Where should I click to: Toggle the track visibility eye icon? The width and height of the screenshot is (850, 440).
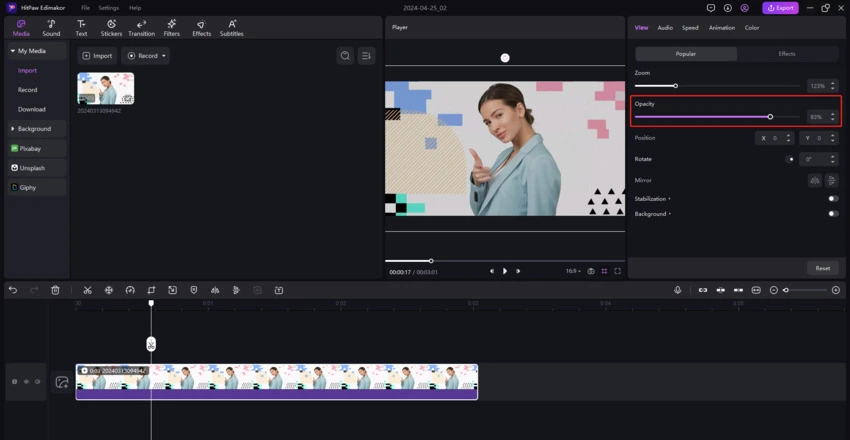coord(26,381)
